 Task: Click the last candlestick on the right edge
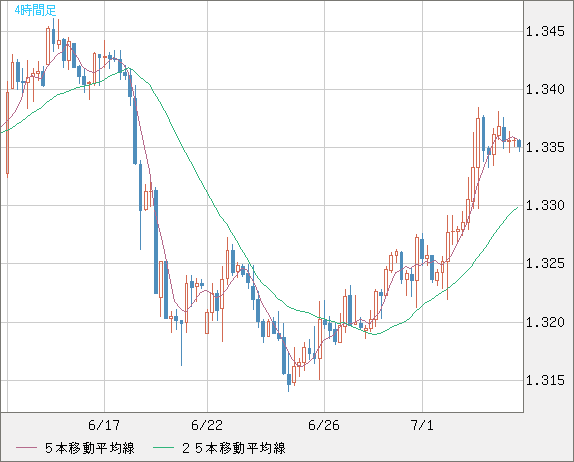(519, 144)
